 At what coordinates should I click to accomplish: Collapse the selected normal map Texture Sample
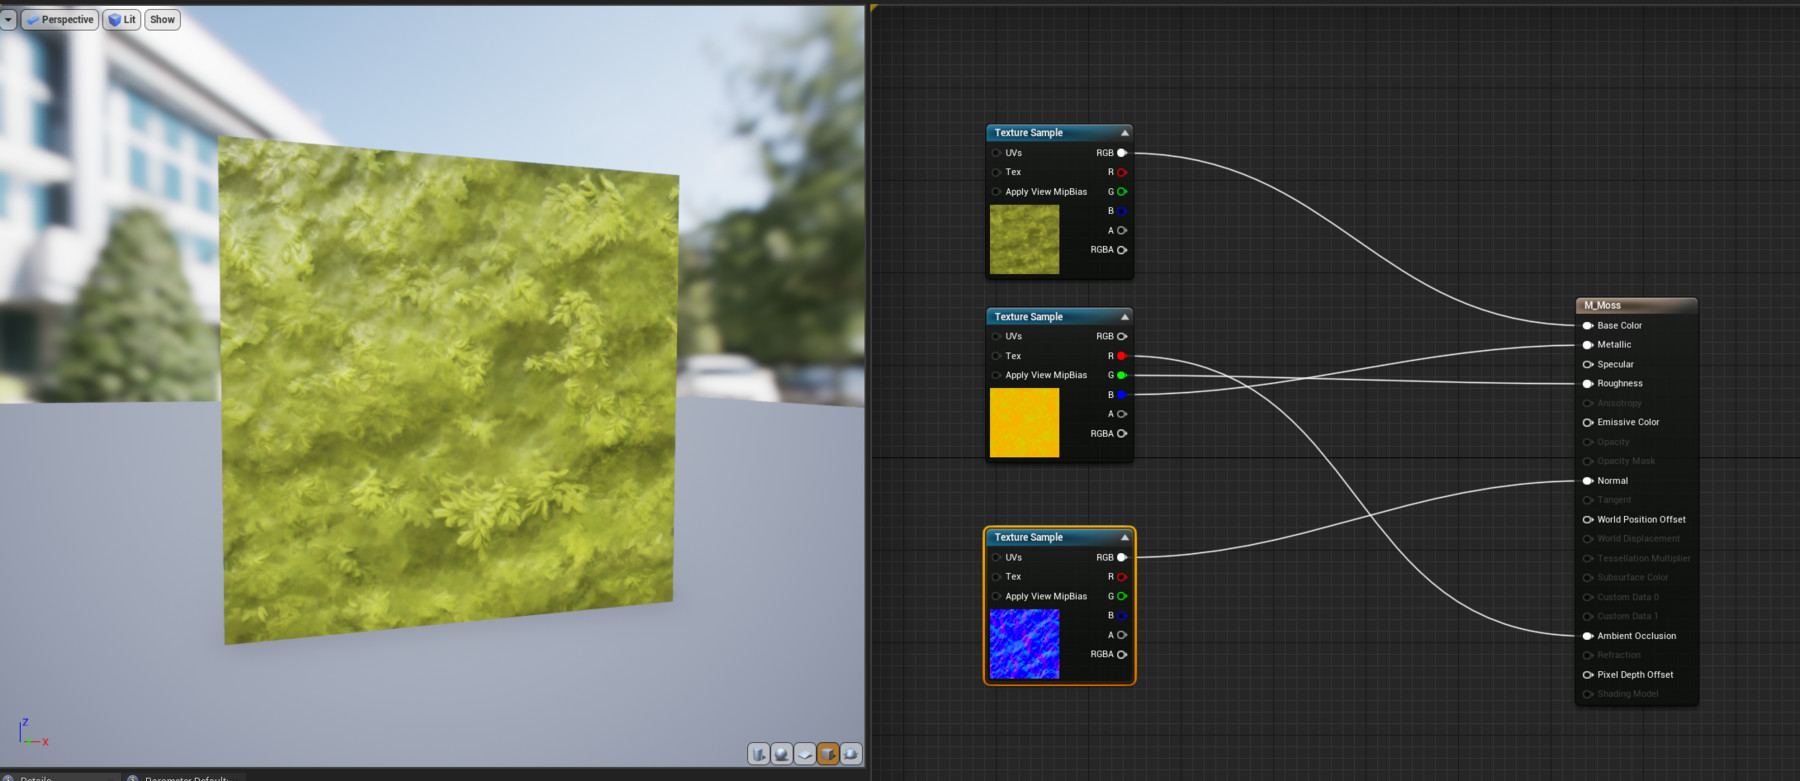tap(1125, 538)
